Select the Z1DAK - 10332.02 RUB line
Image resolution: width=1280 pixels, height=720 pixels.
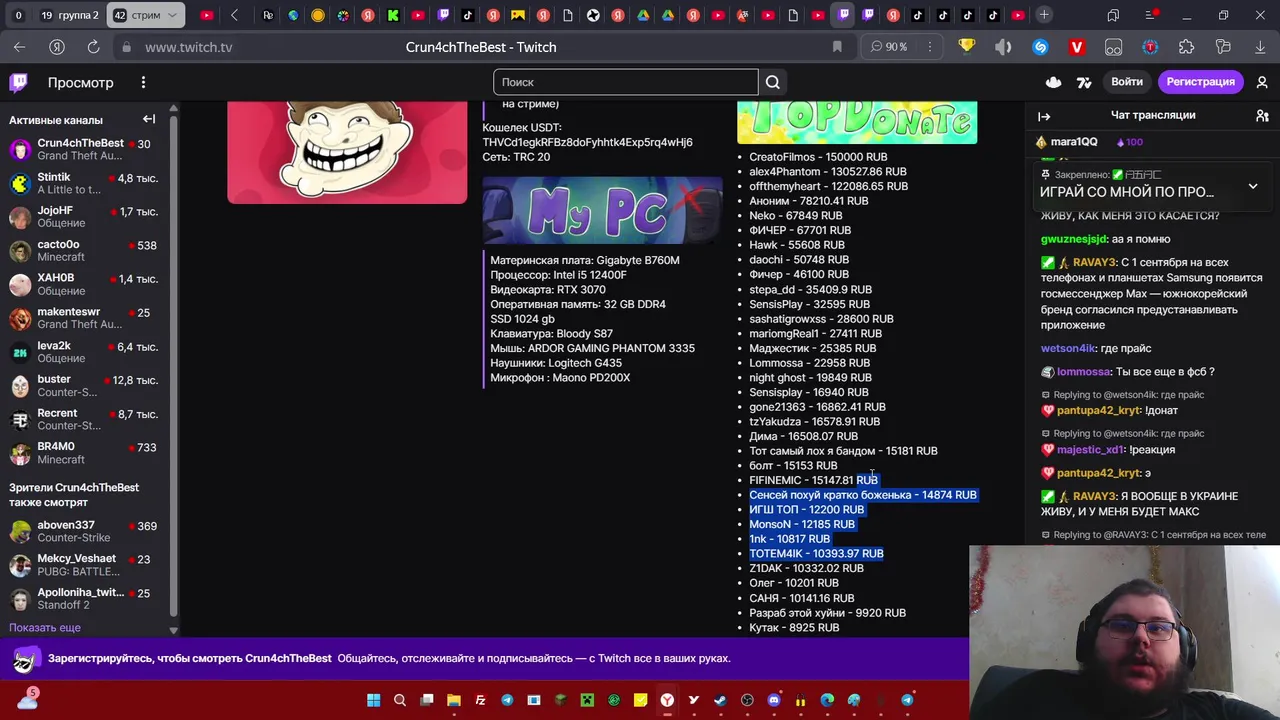(x=806, y=568)
